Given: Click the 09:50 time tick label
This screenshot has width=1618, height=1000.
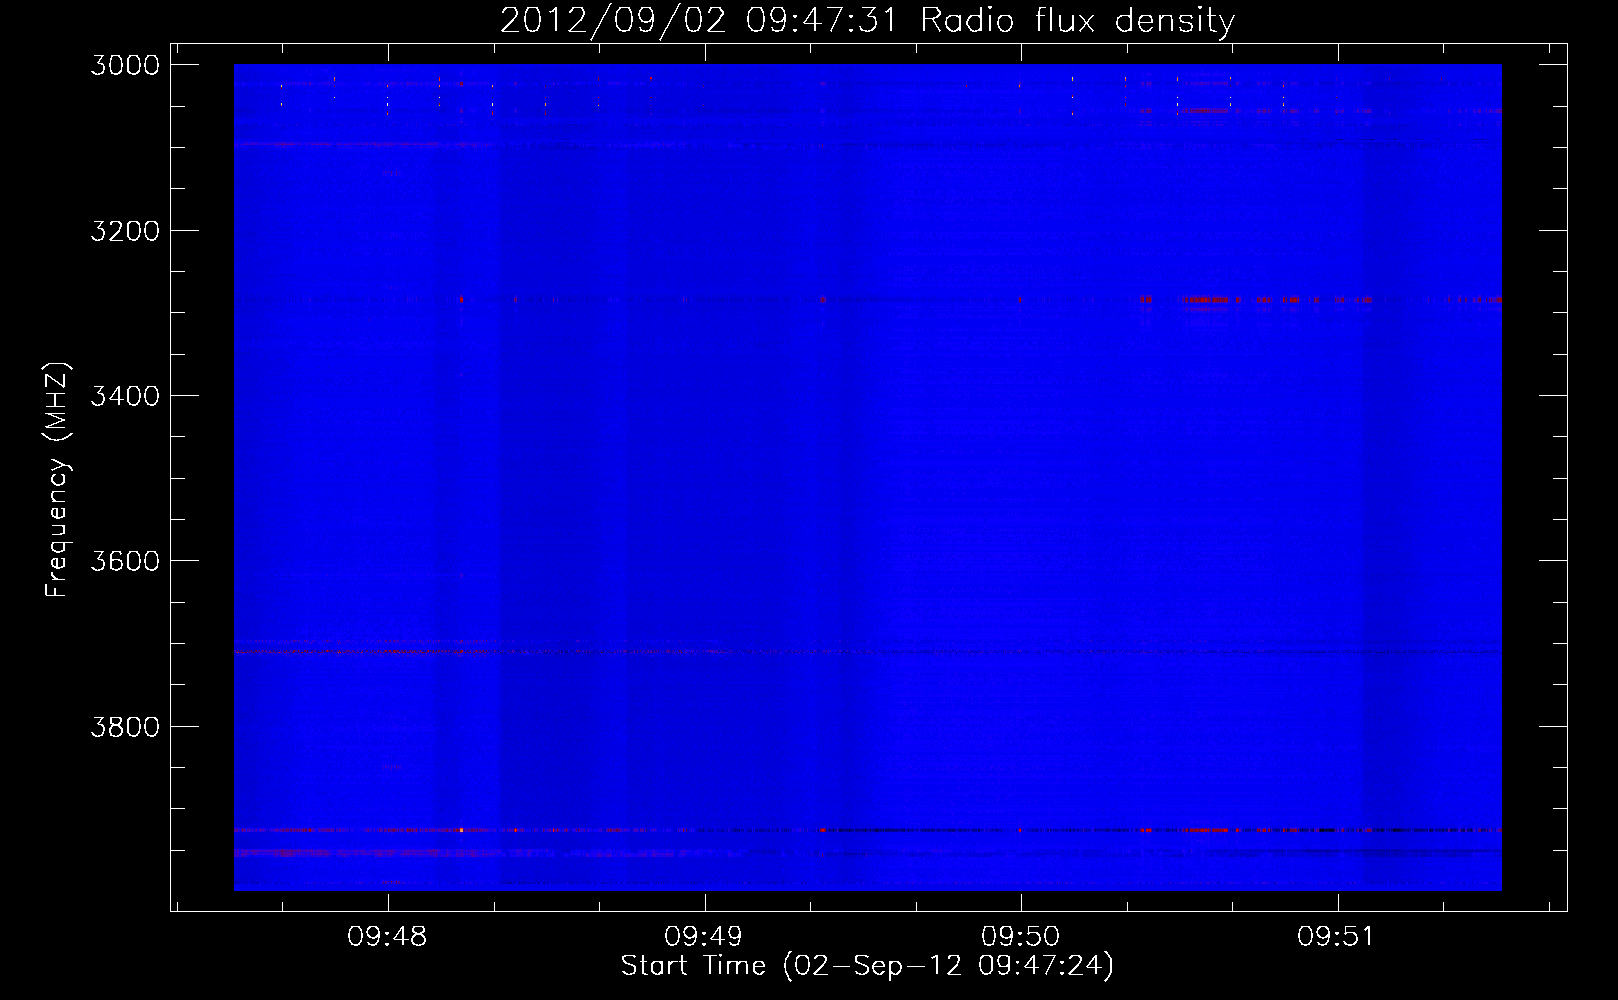Looking at the screenshot, I should coord(1020,937).
